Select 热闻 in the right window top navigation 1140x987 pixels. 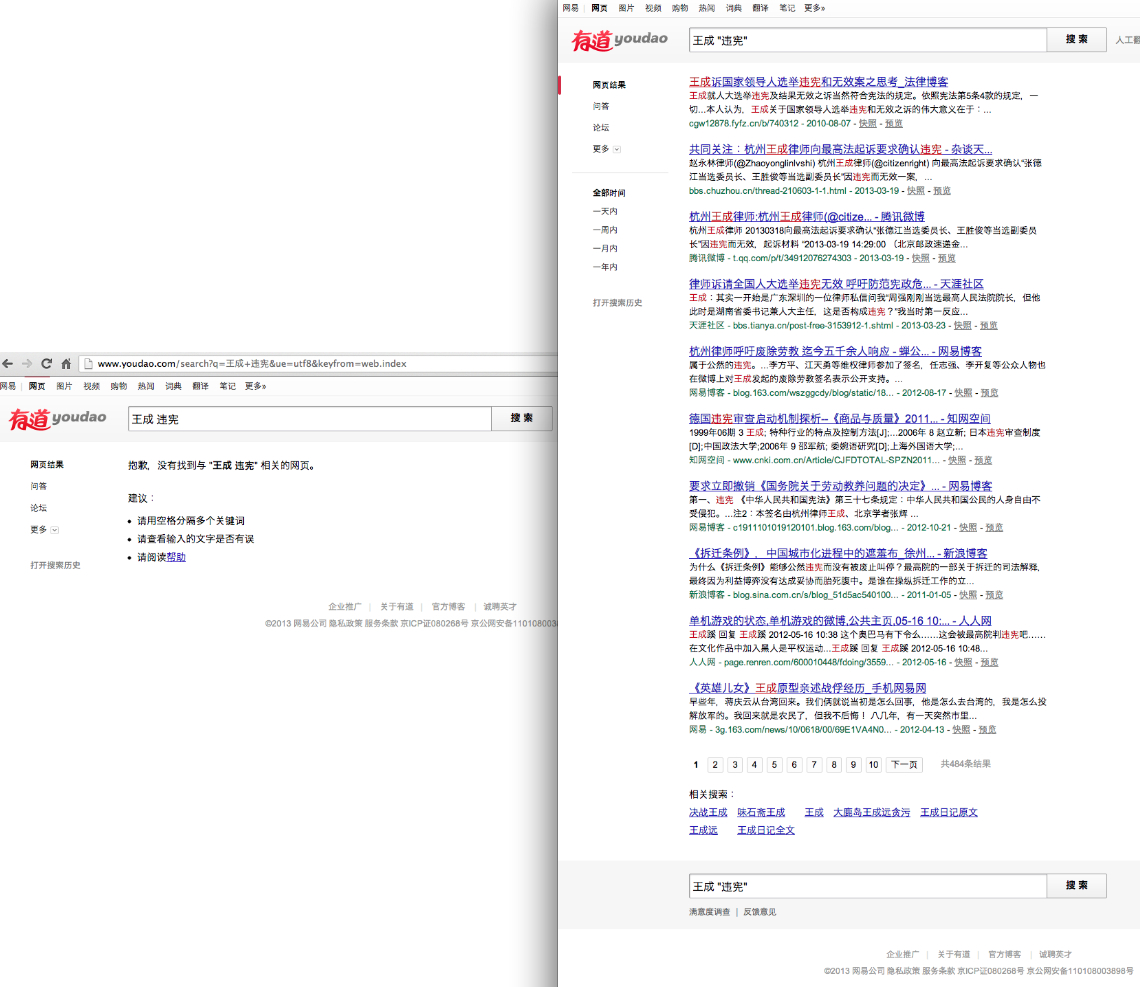coord(707,8)
